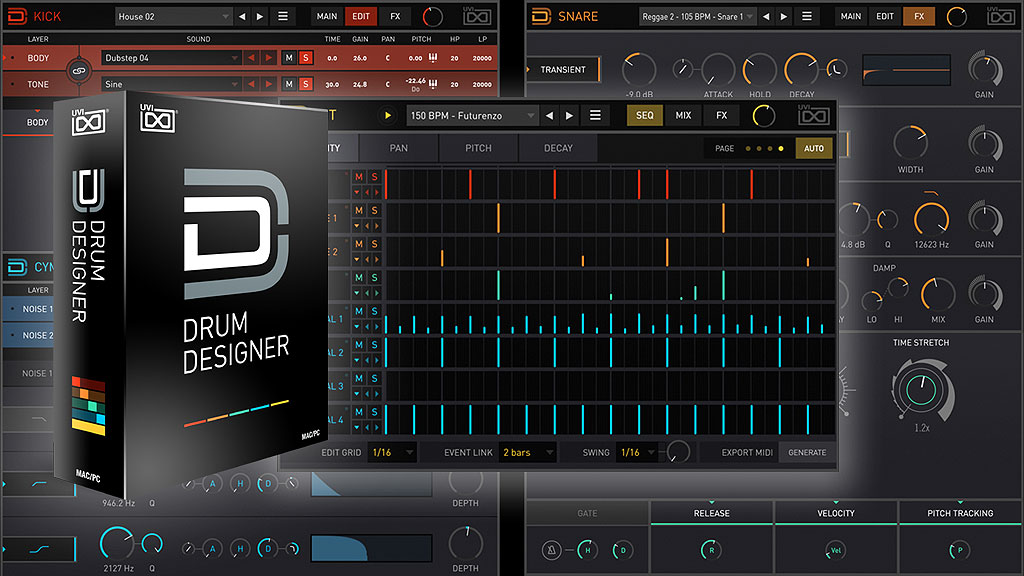Open the House 02 preset dropdown

[x=173, y=17]
